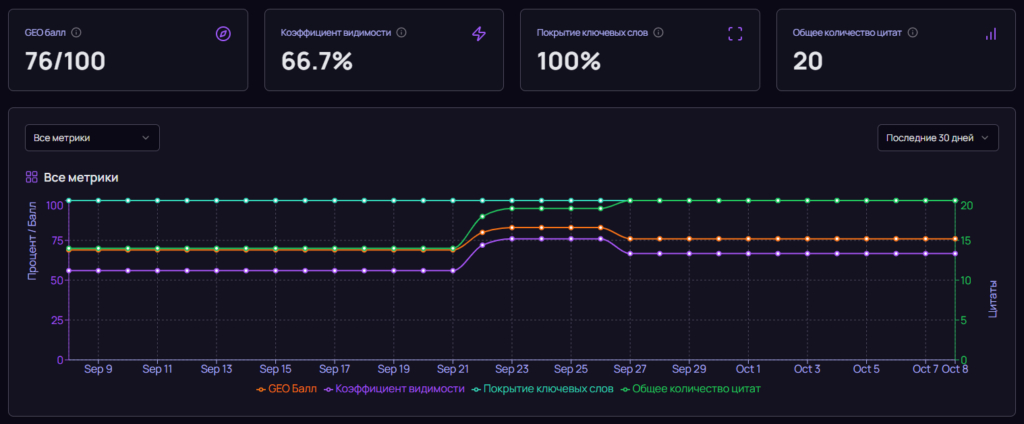Screen dimensions: 1024x424
Task: Click the 75 tick label on left axis
Action: coord(57,241)
